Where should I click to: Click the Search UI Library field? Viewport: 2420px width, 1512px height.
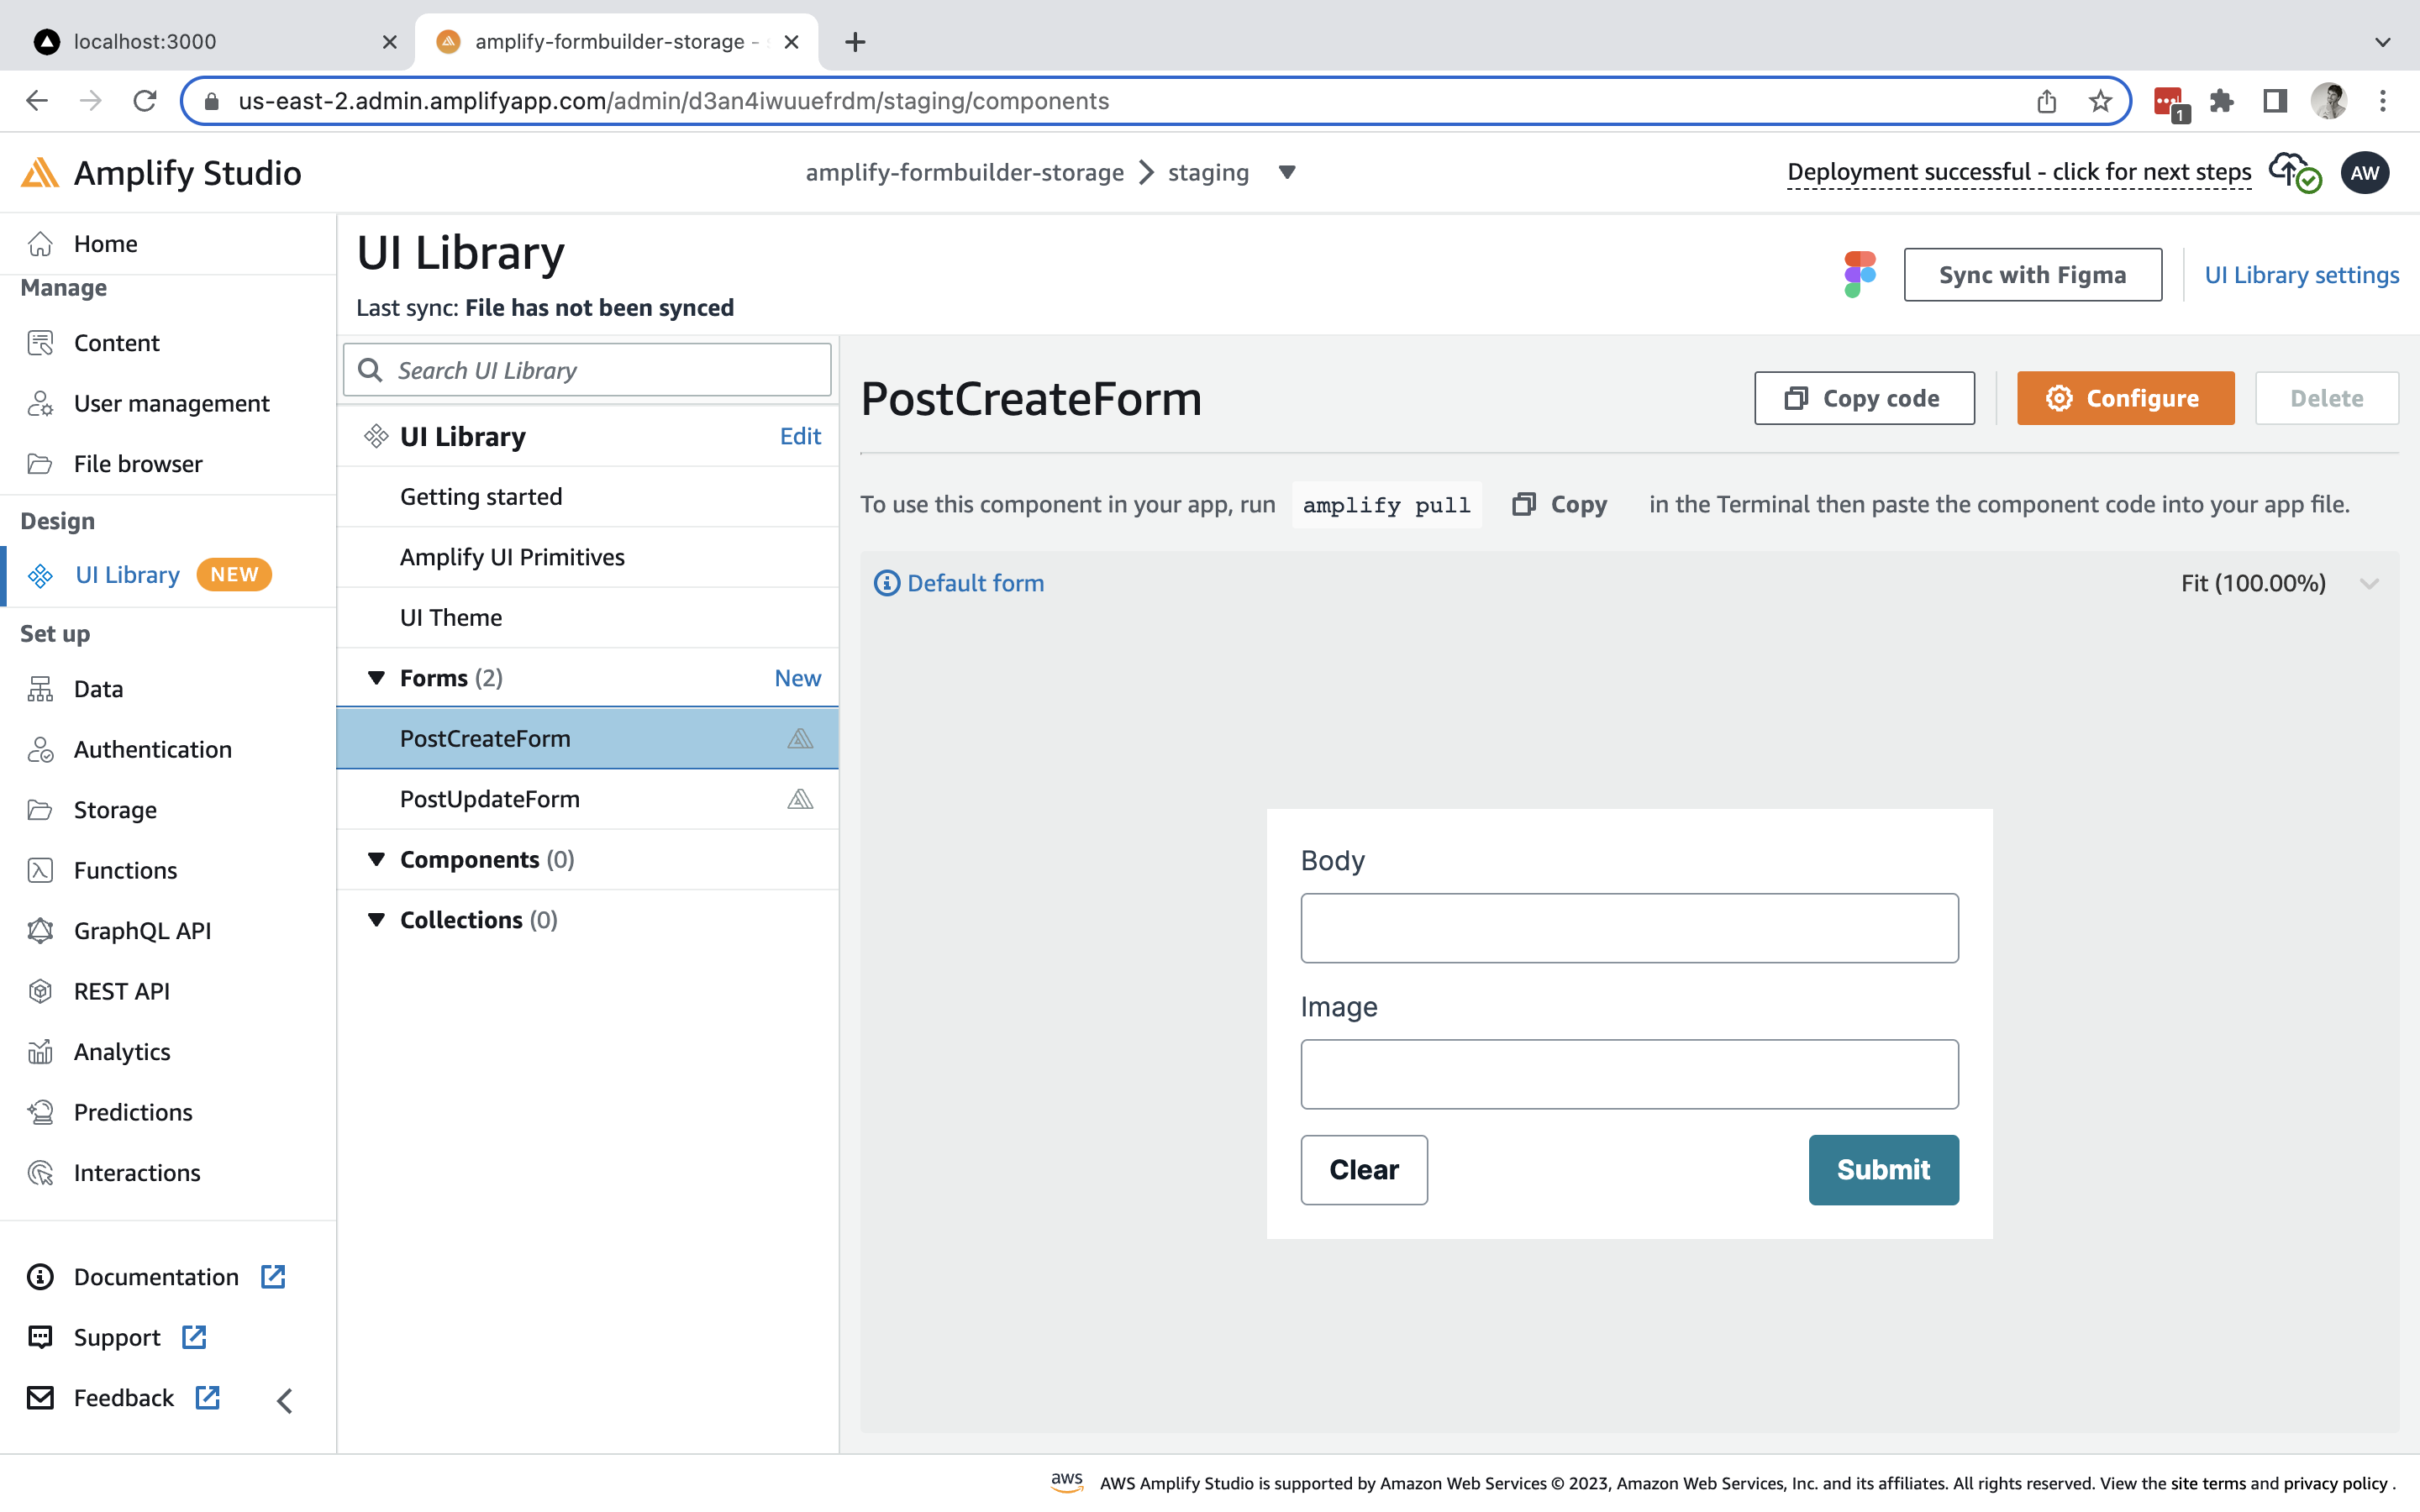coord(587,369)
